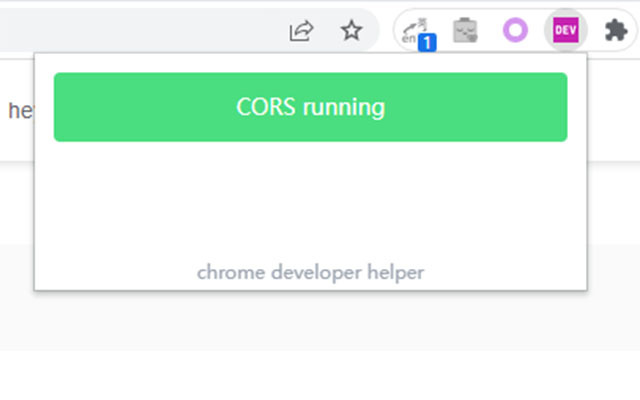Toggle the green CORS running button
Viewport: 640px width, 400px height.
point(310,107)
